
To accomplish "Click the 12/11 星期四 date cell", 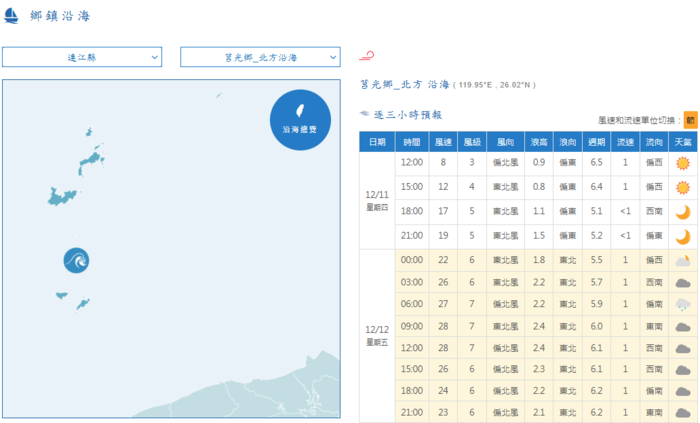I will pyautogui.click(x=376, y=199).
